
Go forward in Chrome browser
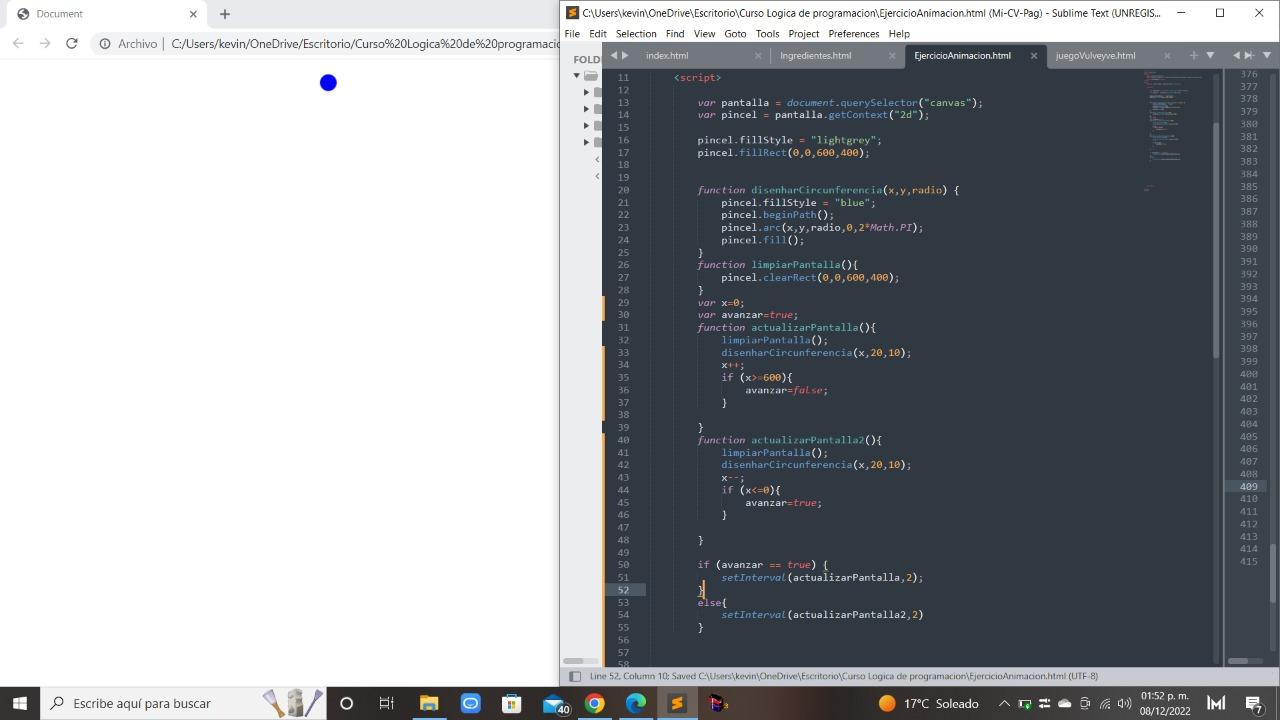click(x=45, y=43)
